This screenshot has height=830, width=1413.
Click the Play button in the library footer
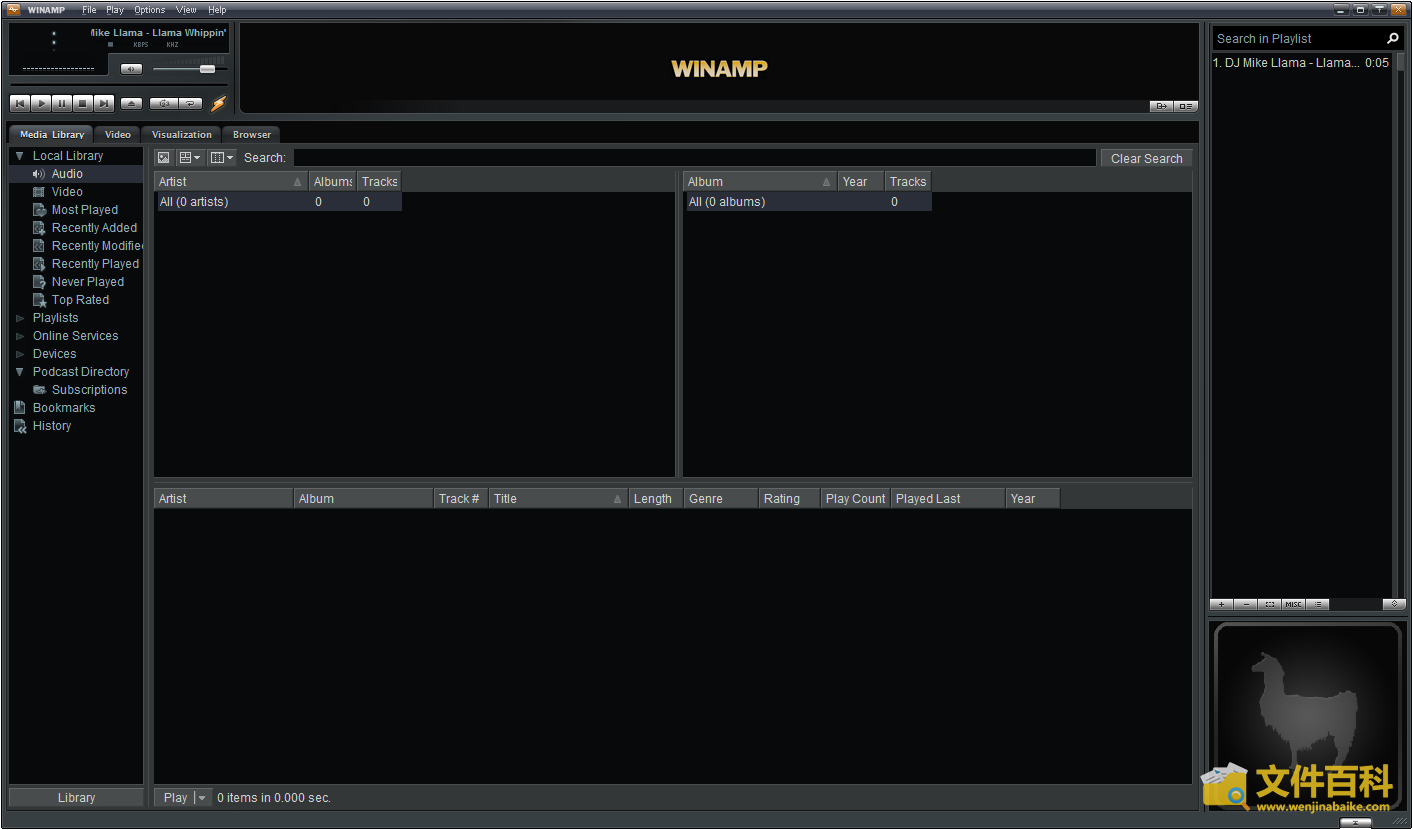coord(175,797)
